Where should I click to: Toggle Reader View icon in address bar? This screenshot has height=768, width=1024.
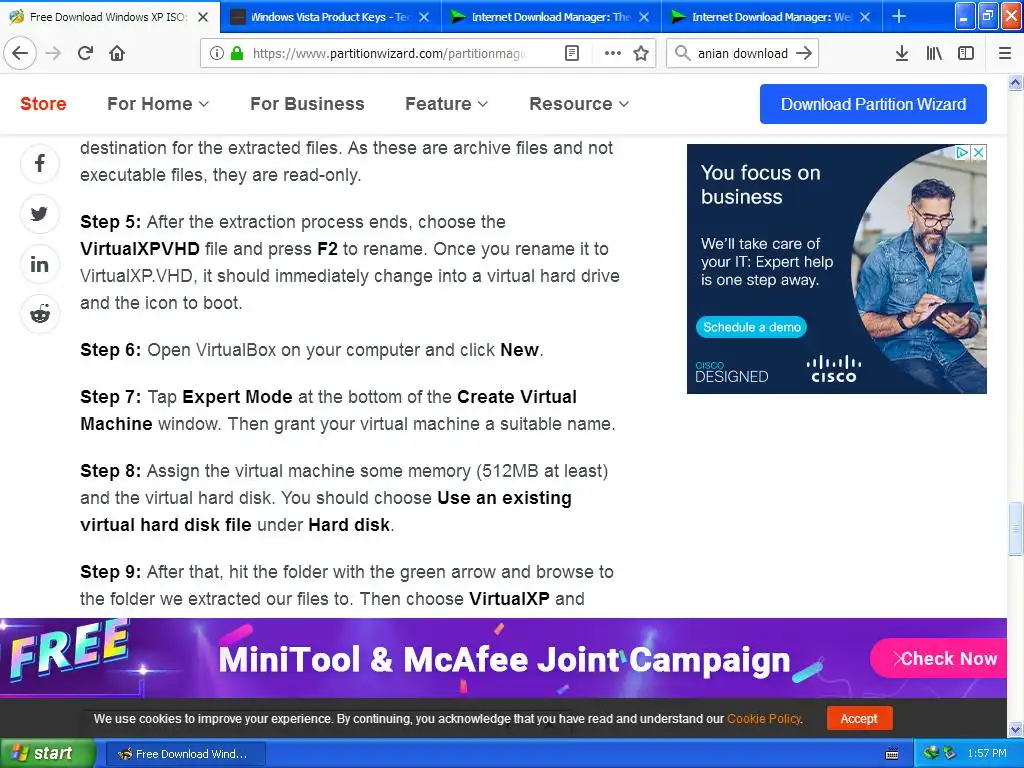(x=572, y=53)
